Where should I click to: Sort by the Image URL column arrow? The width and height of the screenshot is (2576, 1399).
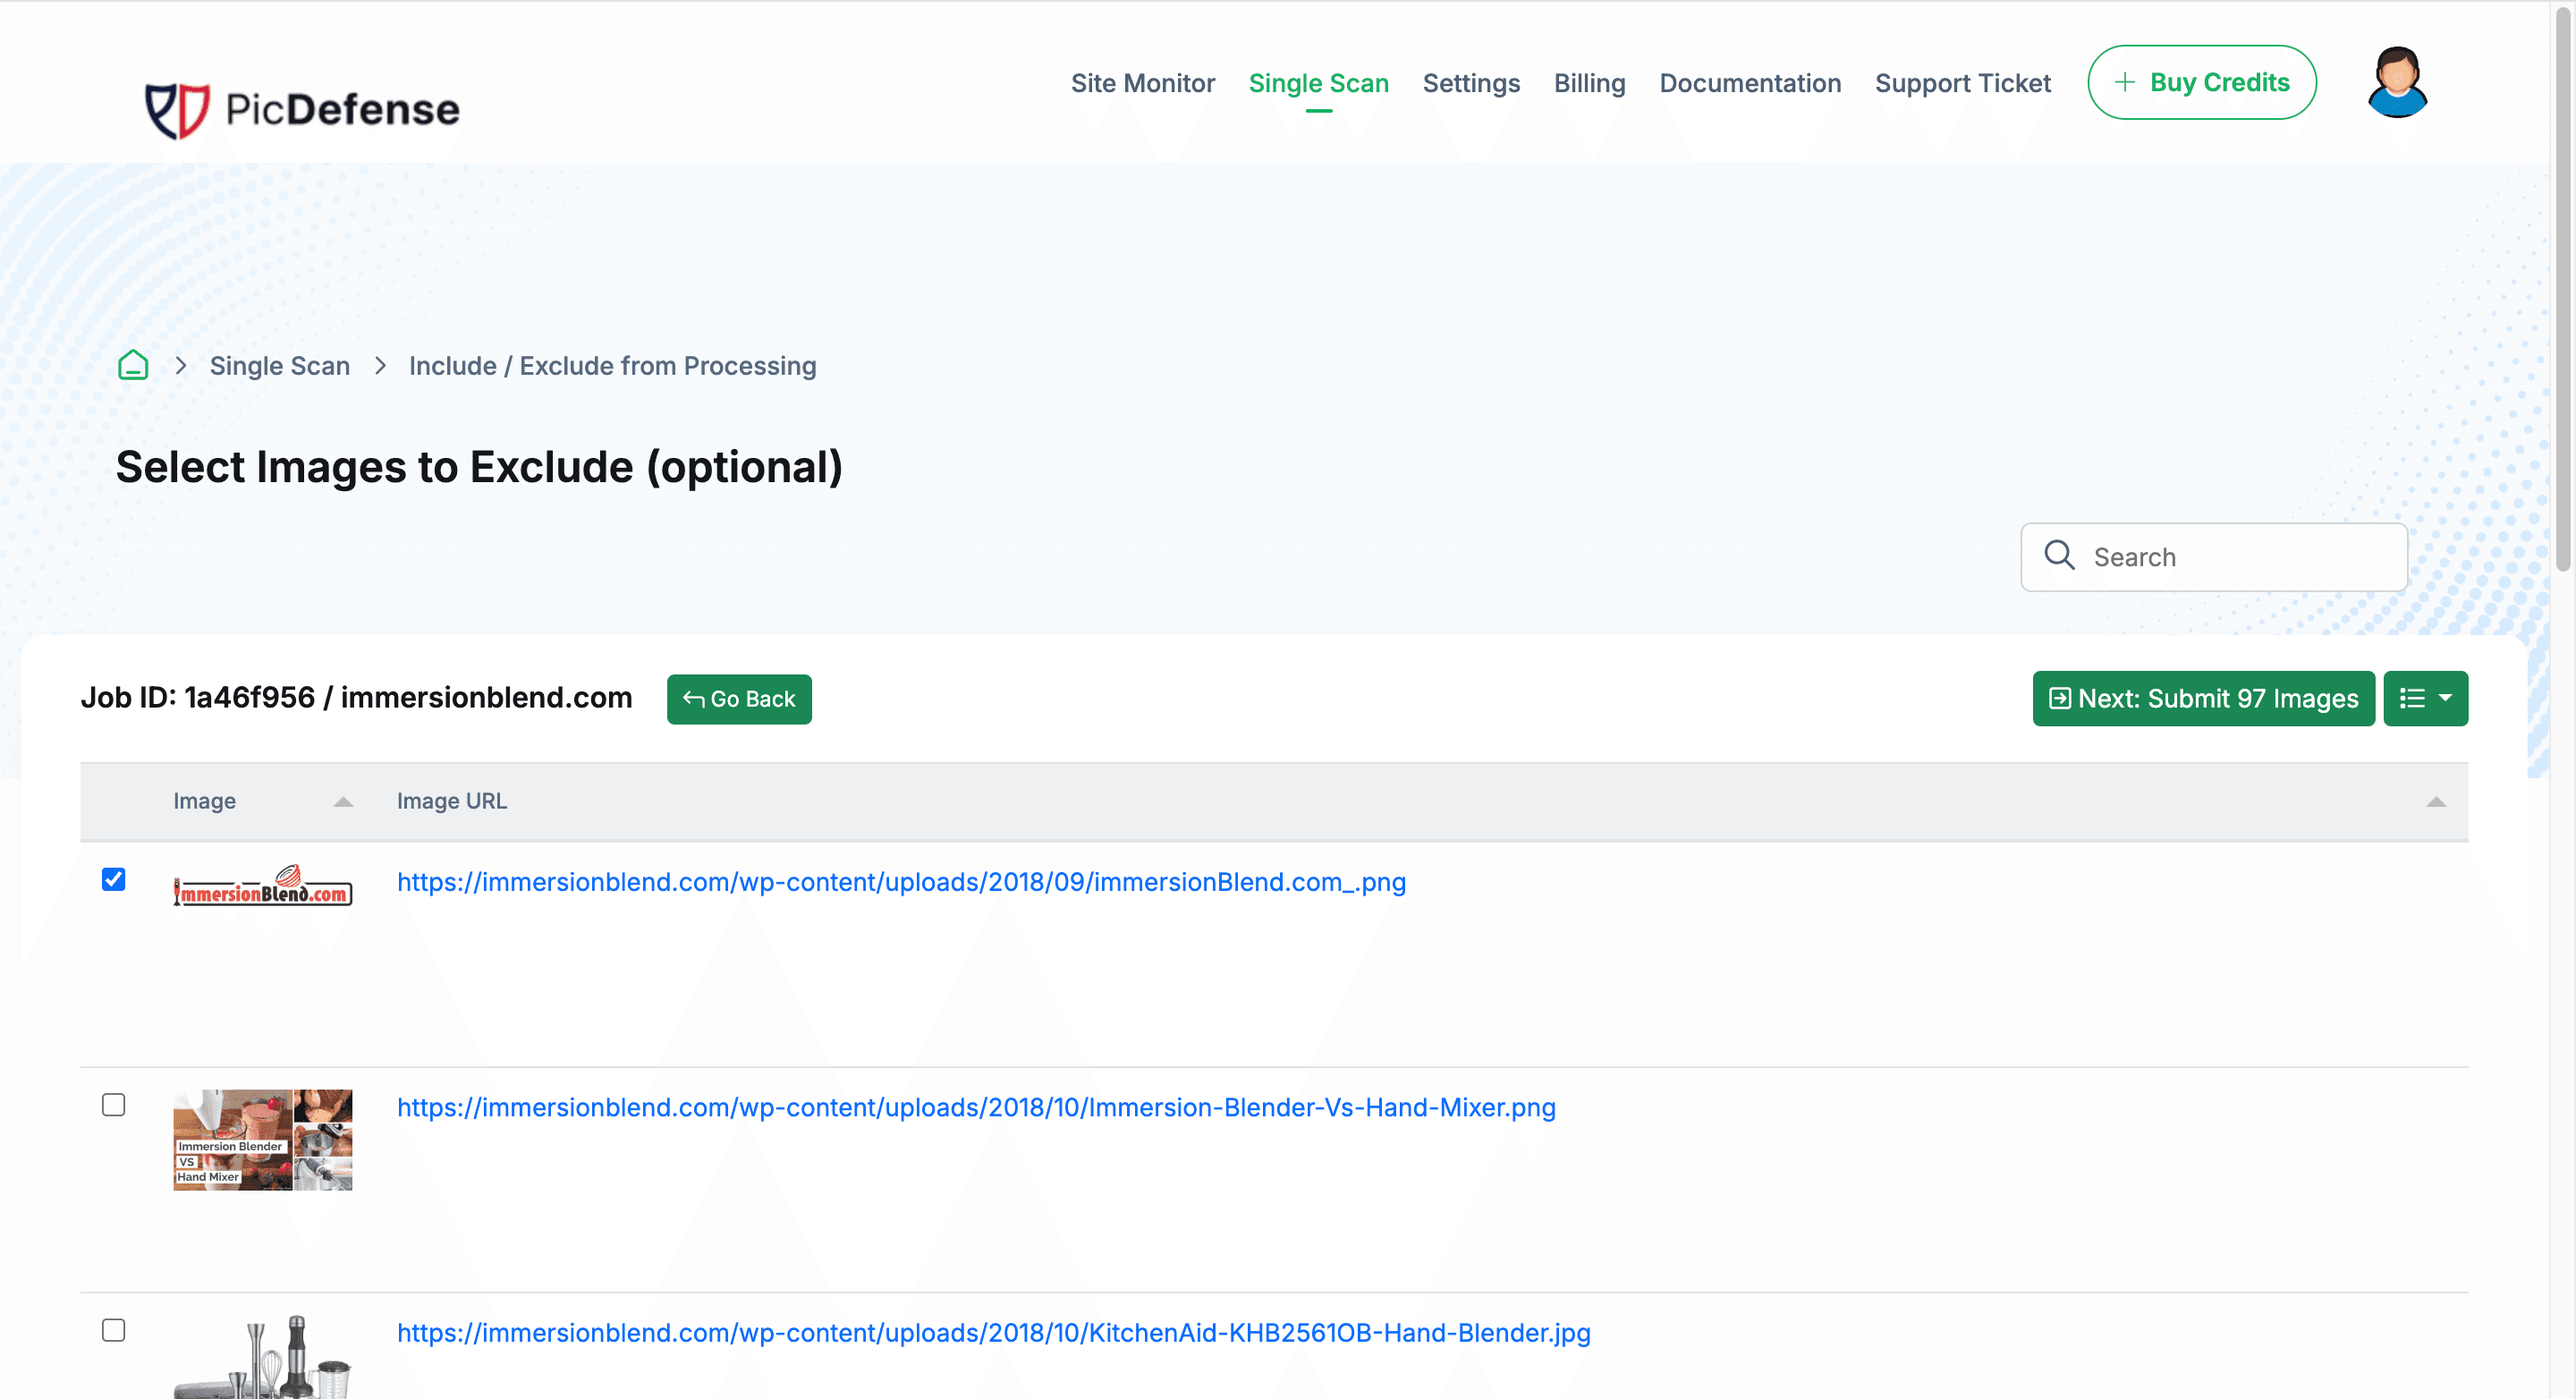[x=2435, y=801]
